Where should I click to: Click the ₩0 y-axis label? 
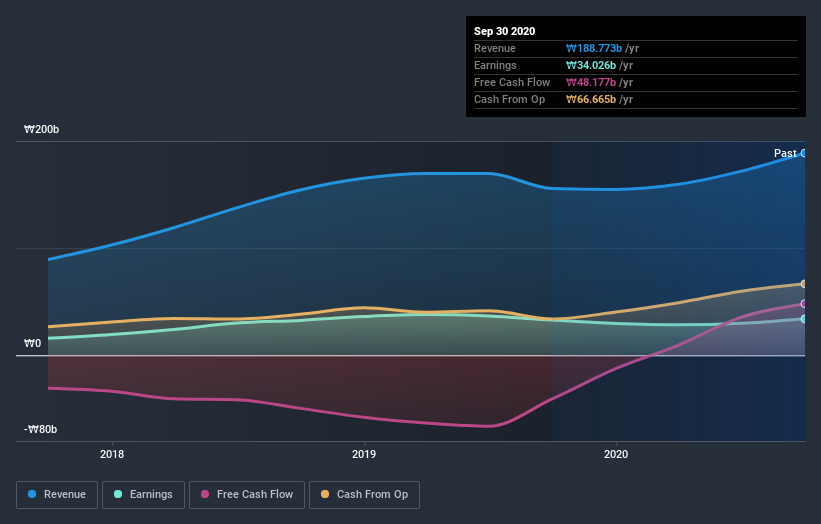coord(32,343)
